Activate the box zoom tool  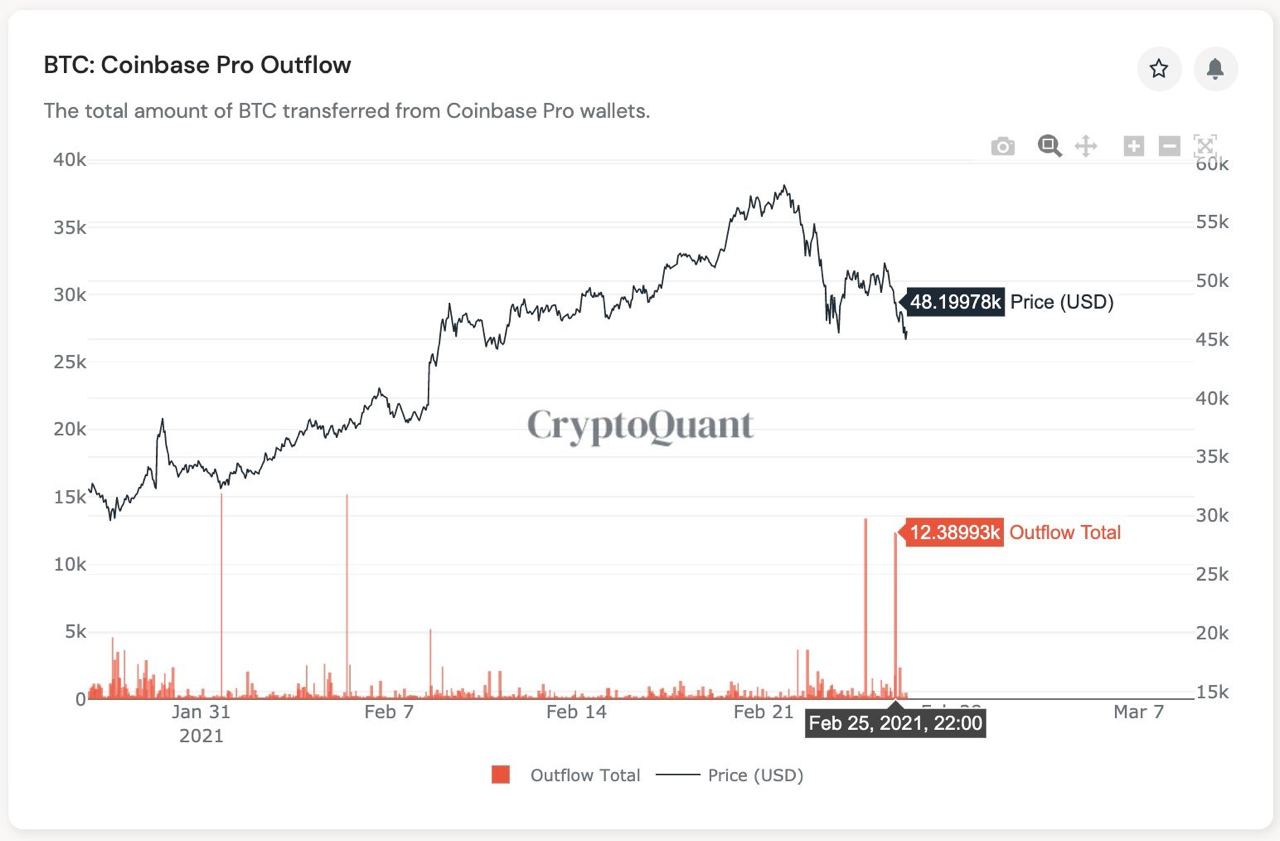1049,146
